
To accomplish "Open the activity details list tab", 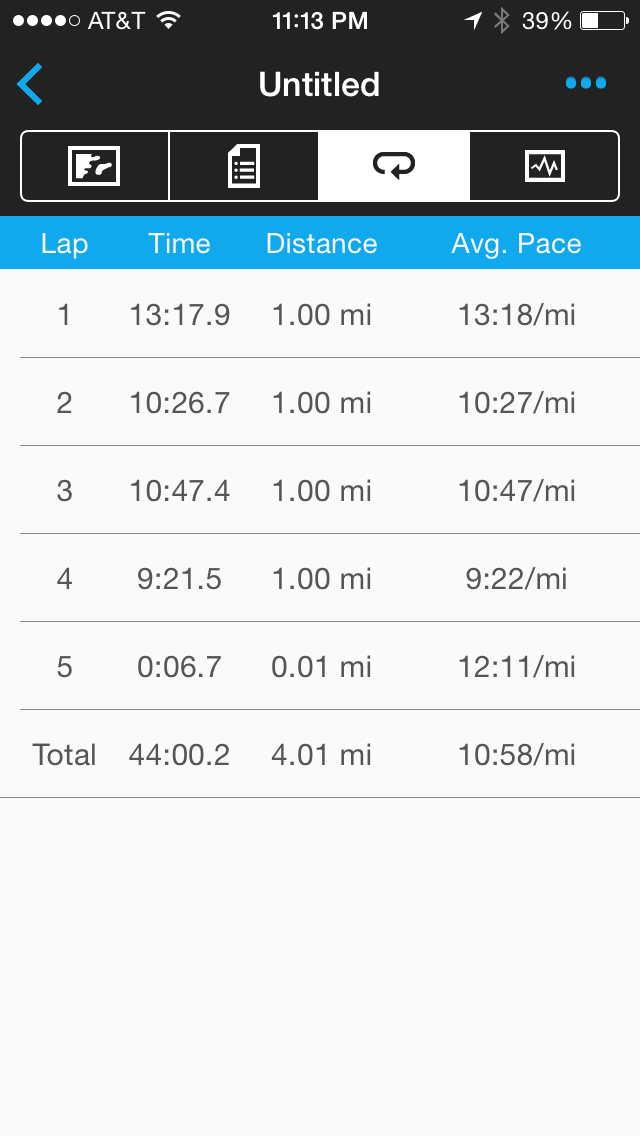I will click(x=244, y=166).
